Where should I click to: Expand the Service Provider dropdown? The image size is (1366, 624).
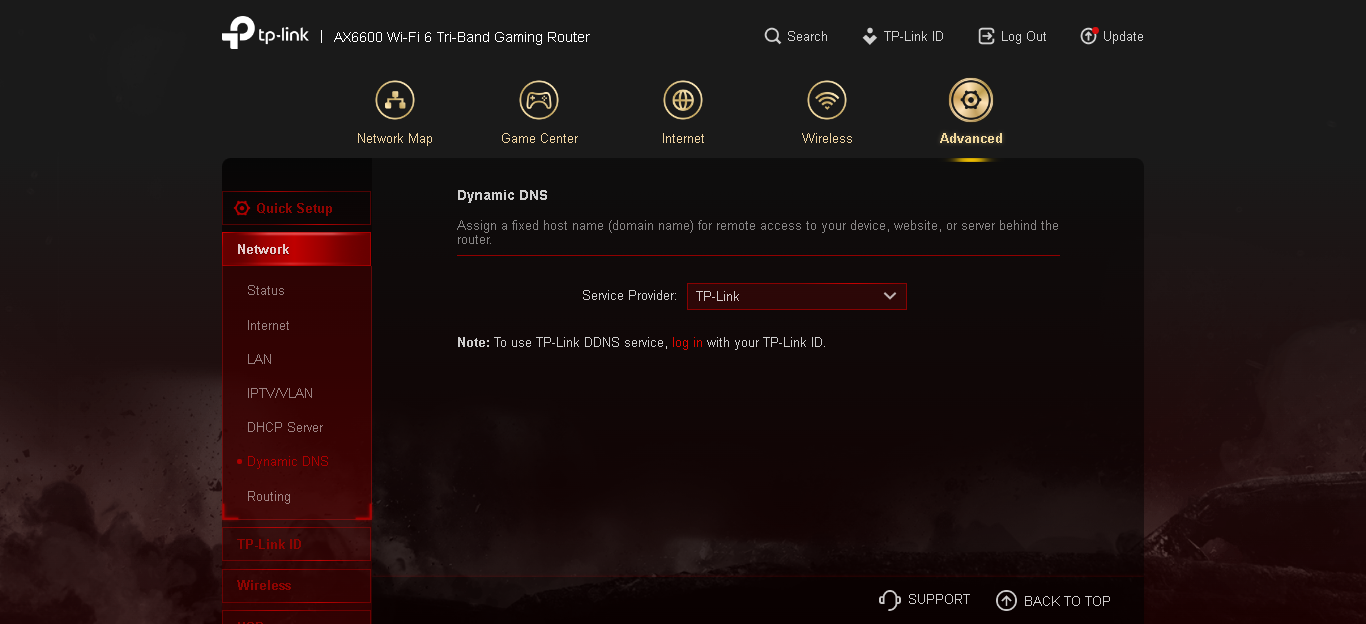[797, 296]
